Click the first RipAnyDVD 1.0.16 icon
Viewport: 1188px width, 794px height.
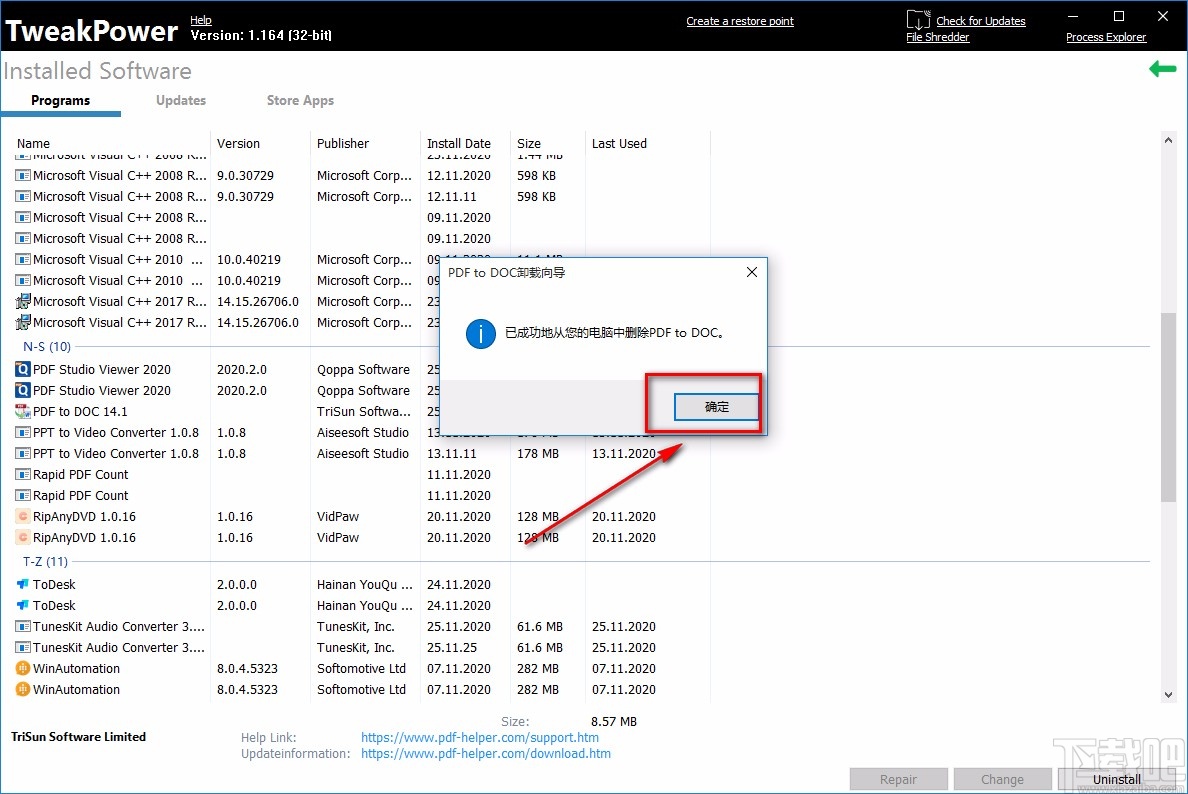(23, 517)
